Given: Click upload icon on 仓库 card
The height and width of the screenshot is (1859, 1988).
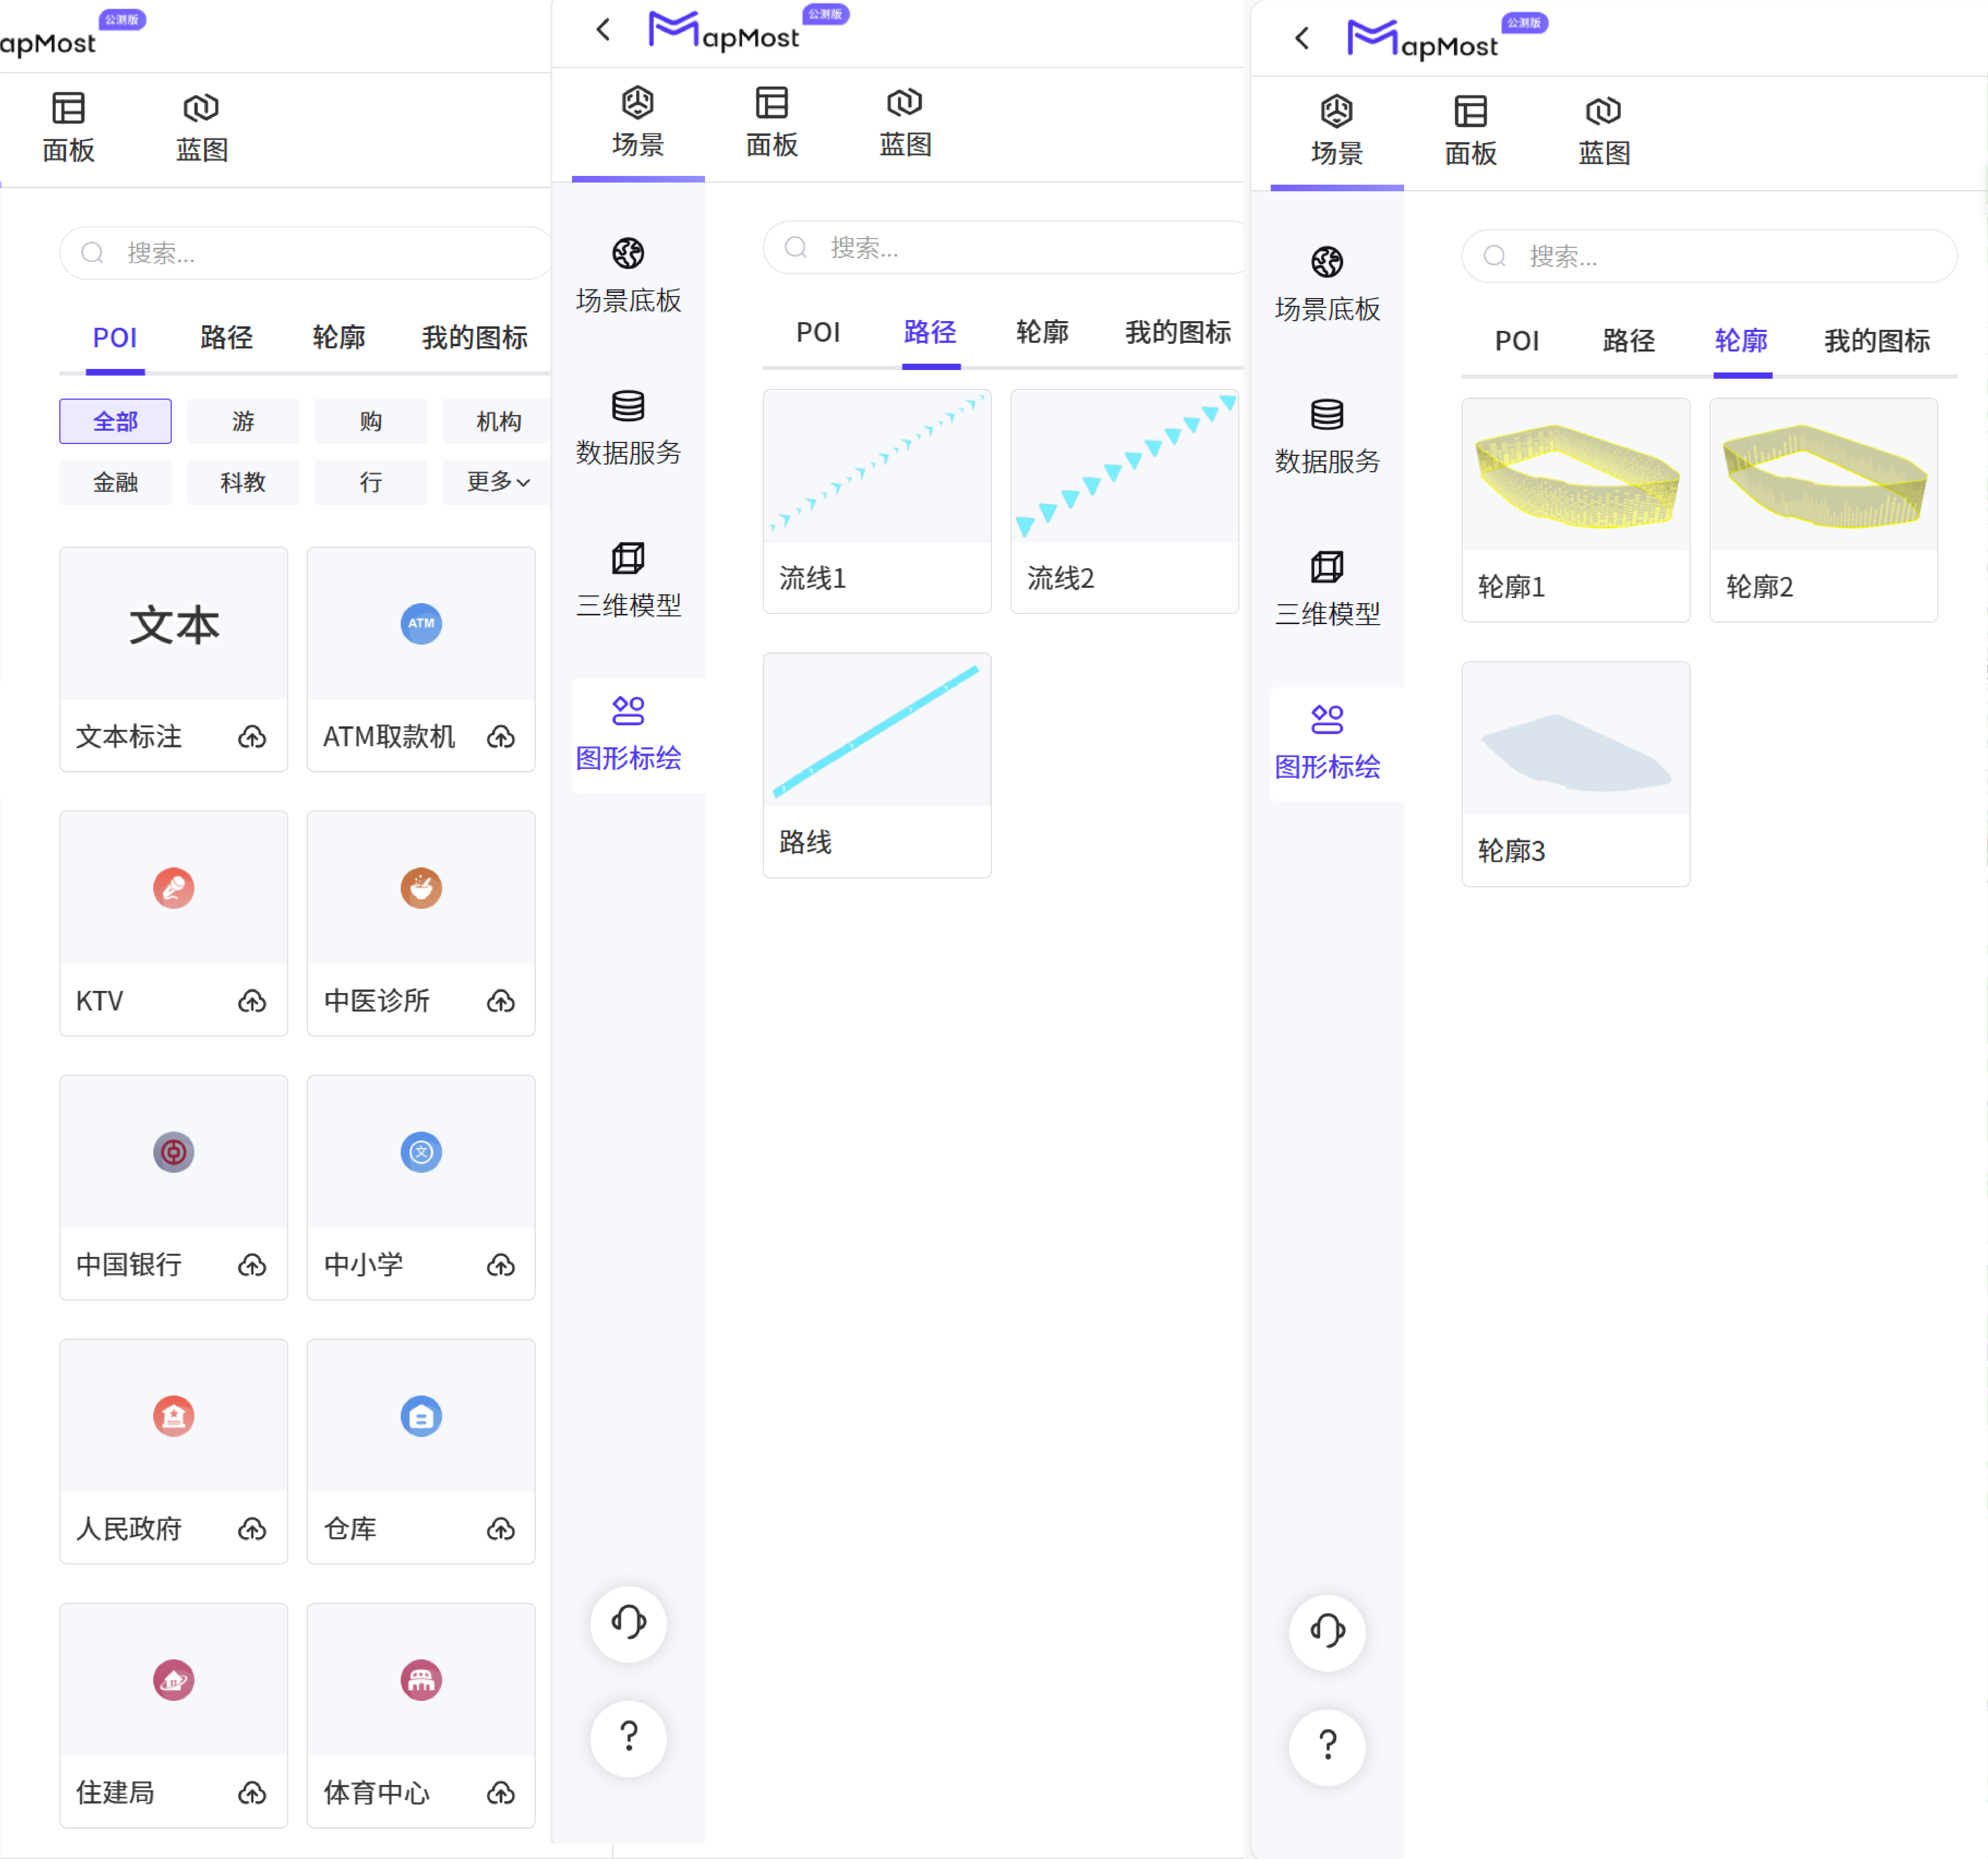Looking at the screenshot, I should pyautogui.click(x=500, y=1529).
